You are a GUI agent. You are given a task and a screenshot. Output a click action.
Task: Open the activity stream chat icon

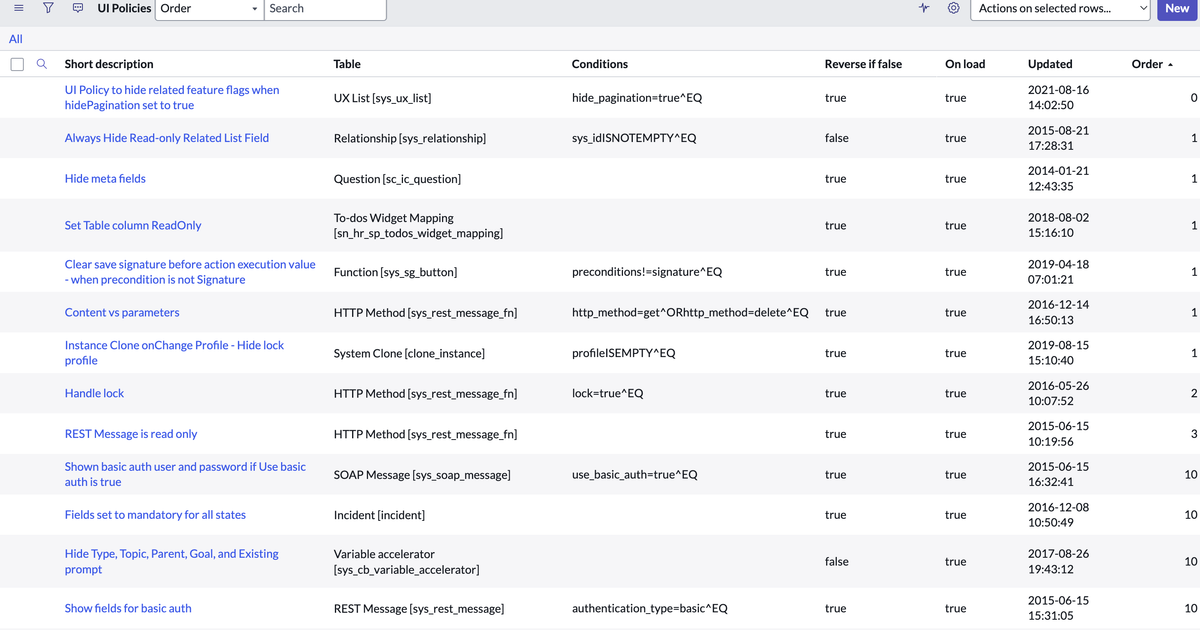tap(78, 8)
